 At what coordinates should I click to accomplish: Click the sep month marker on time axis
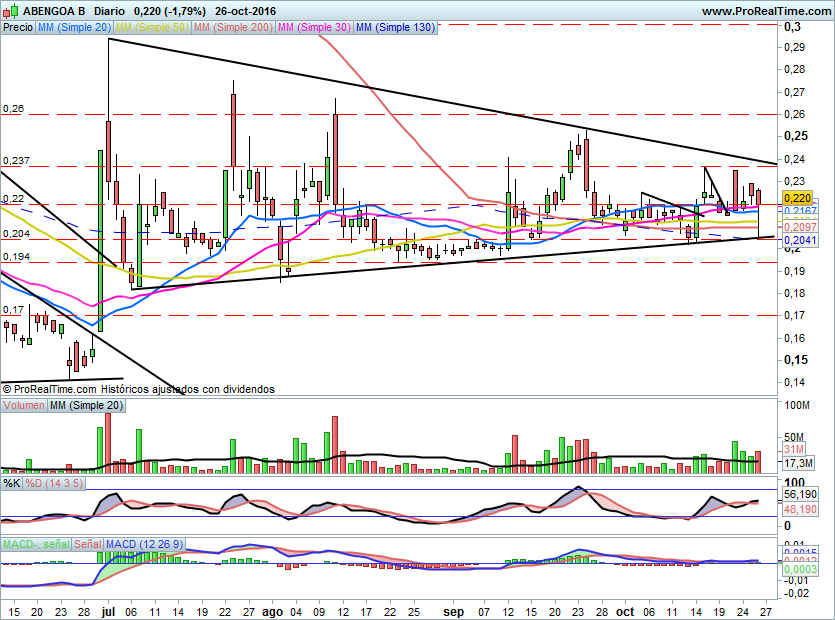(454, 612)
